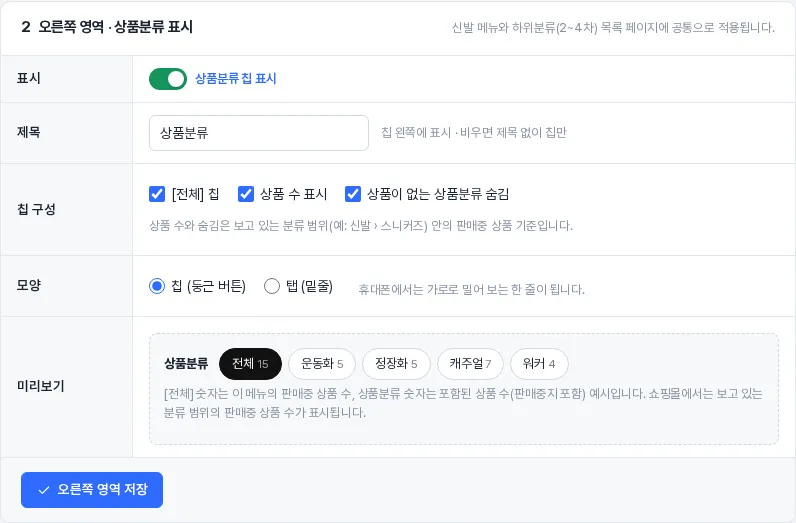Viewport: 796px width, 523px height.
Task: Select the 탭 (밑줄) radio option
Action: (x=272, y=286)
